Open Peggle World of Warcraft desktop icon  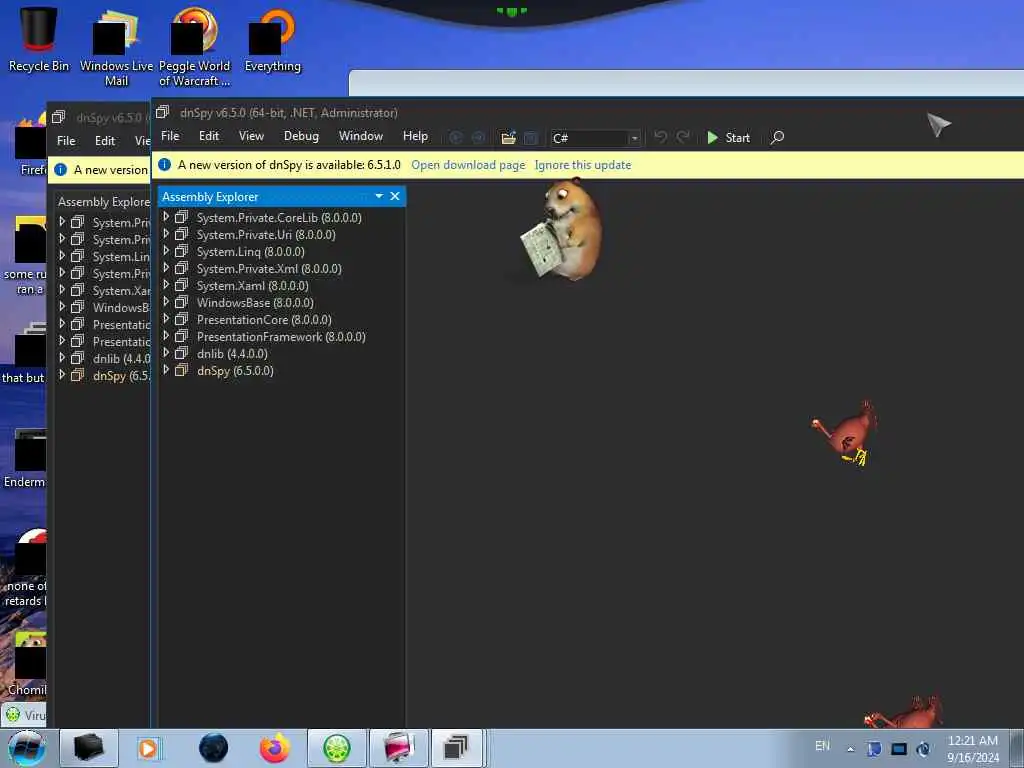pos(195,47)
